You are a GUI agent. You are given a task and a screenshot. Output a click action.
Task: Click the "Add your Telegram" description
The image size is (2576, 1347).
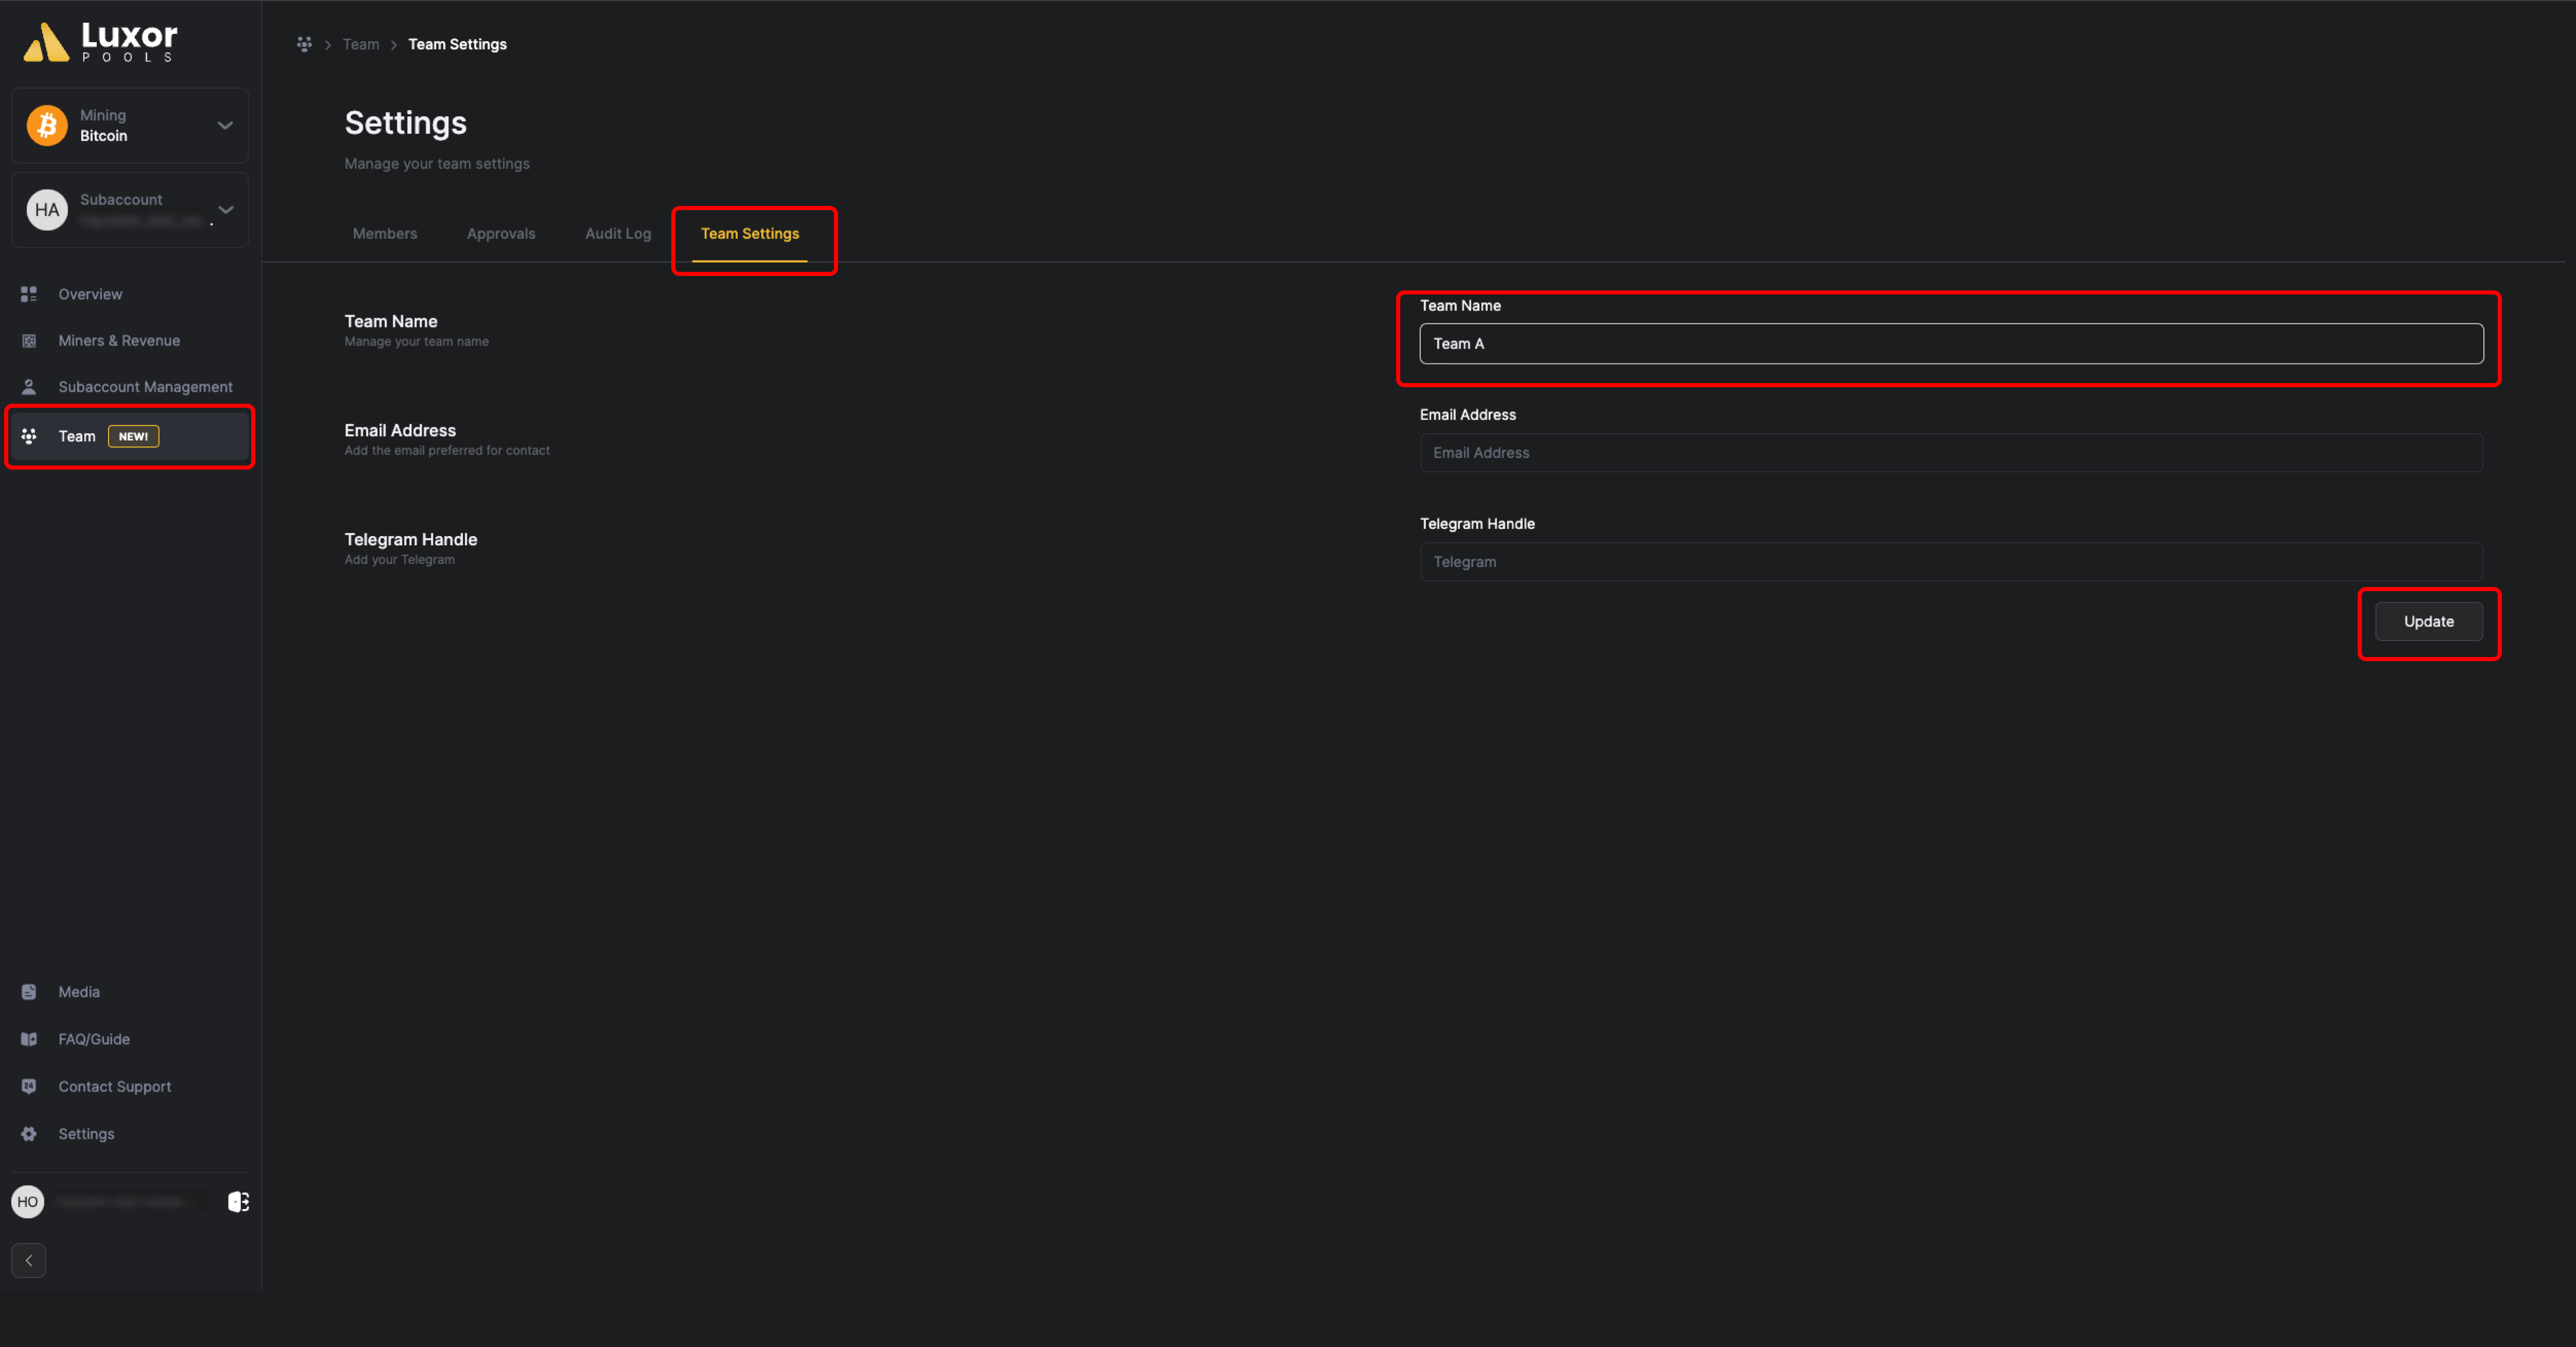(400, 560)
